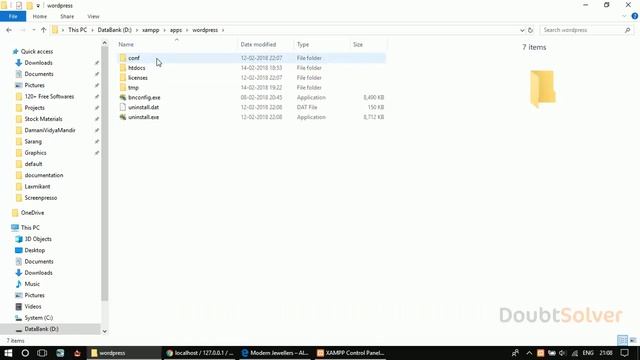Select DataBank (D:) in address breadcrumb

(114, 30)
